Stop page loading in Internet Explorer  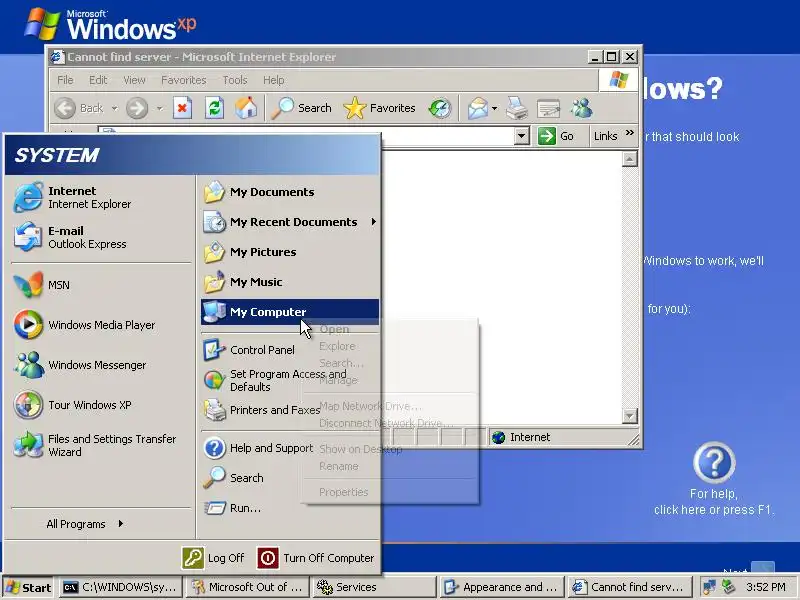pyautogui.click(x=182, y=108)
